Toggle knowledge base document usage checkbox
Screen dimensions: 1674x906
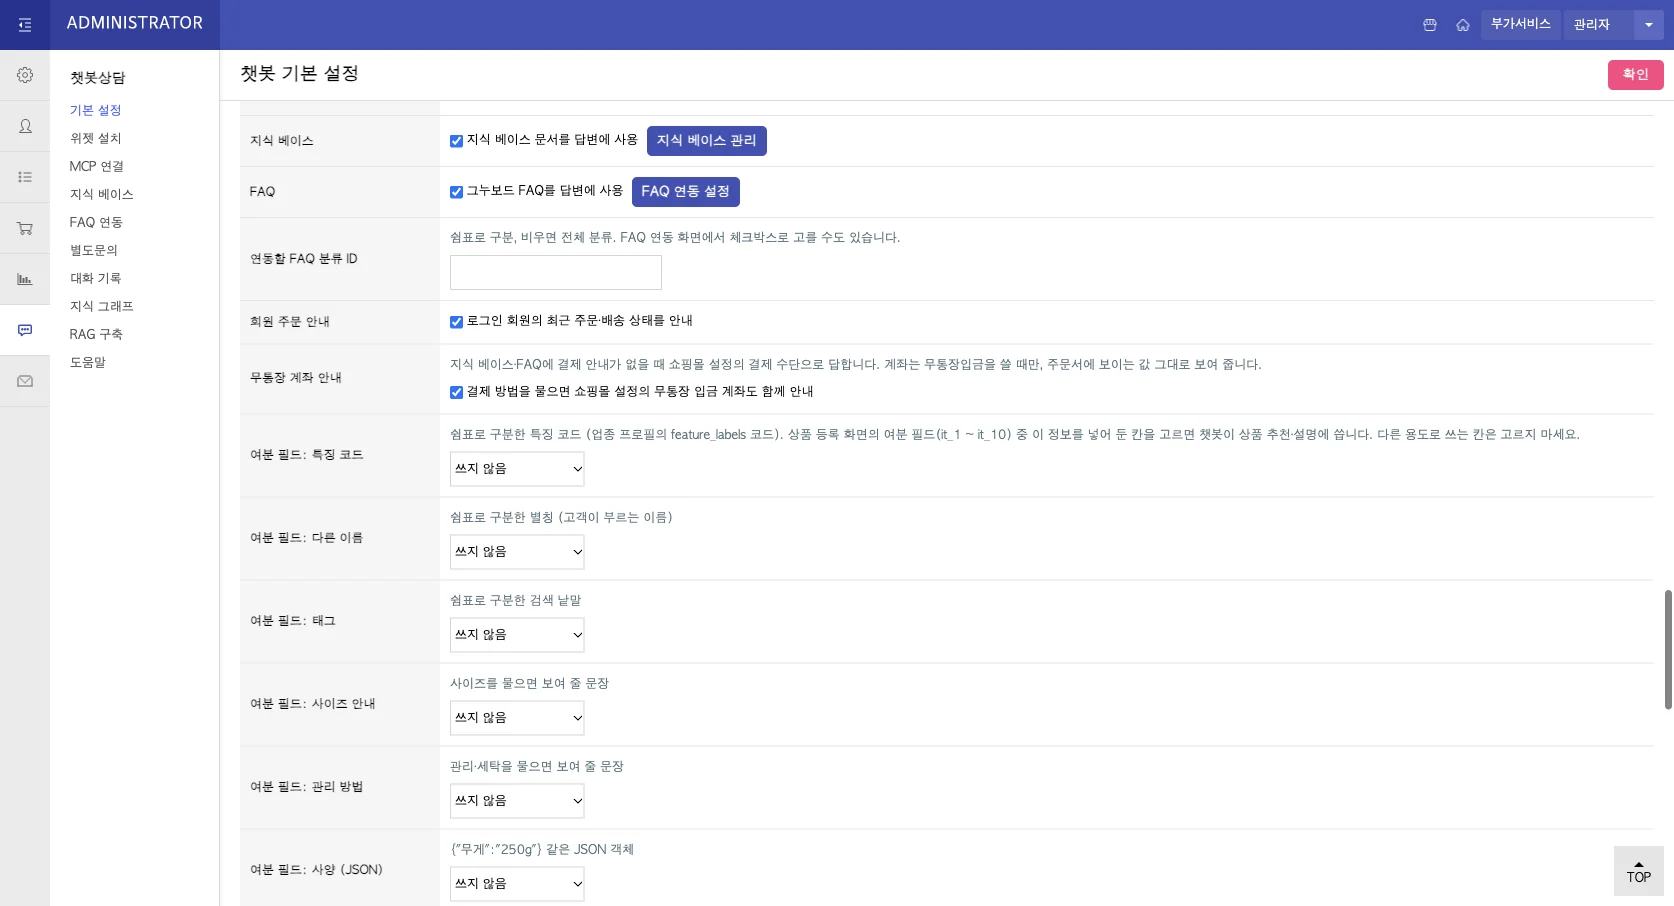(x=456, y=141)
